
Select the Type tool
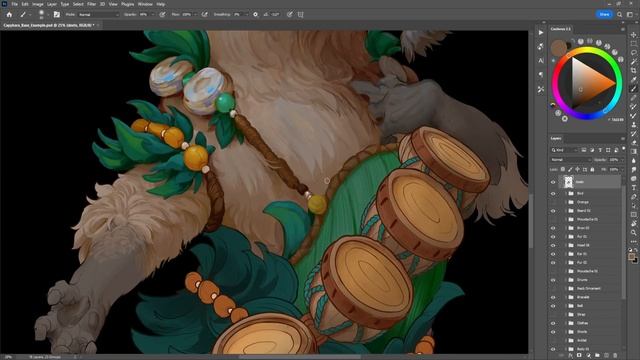coord(633,188)
